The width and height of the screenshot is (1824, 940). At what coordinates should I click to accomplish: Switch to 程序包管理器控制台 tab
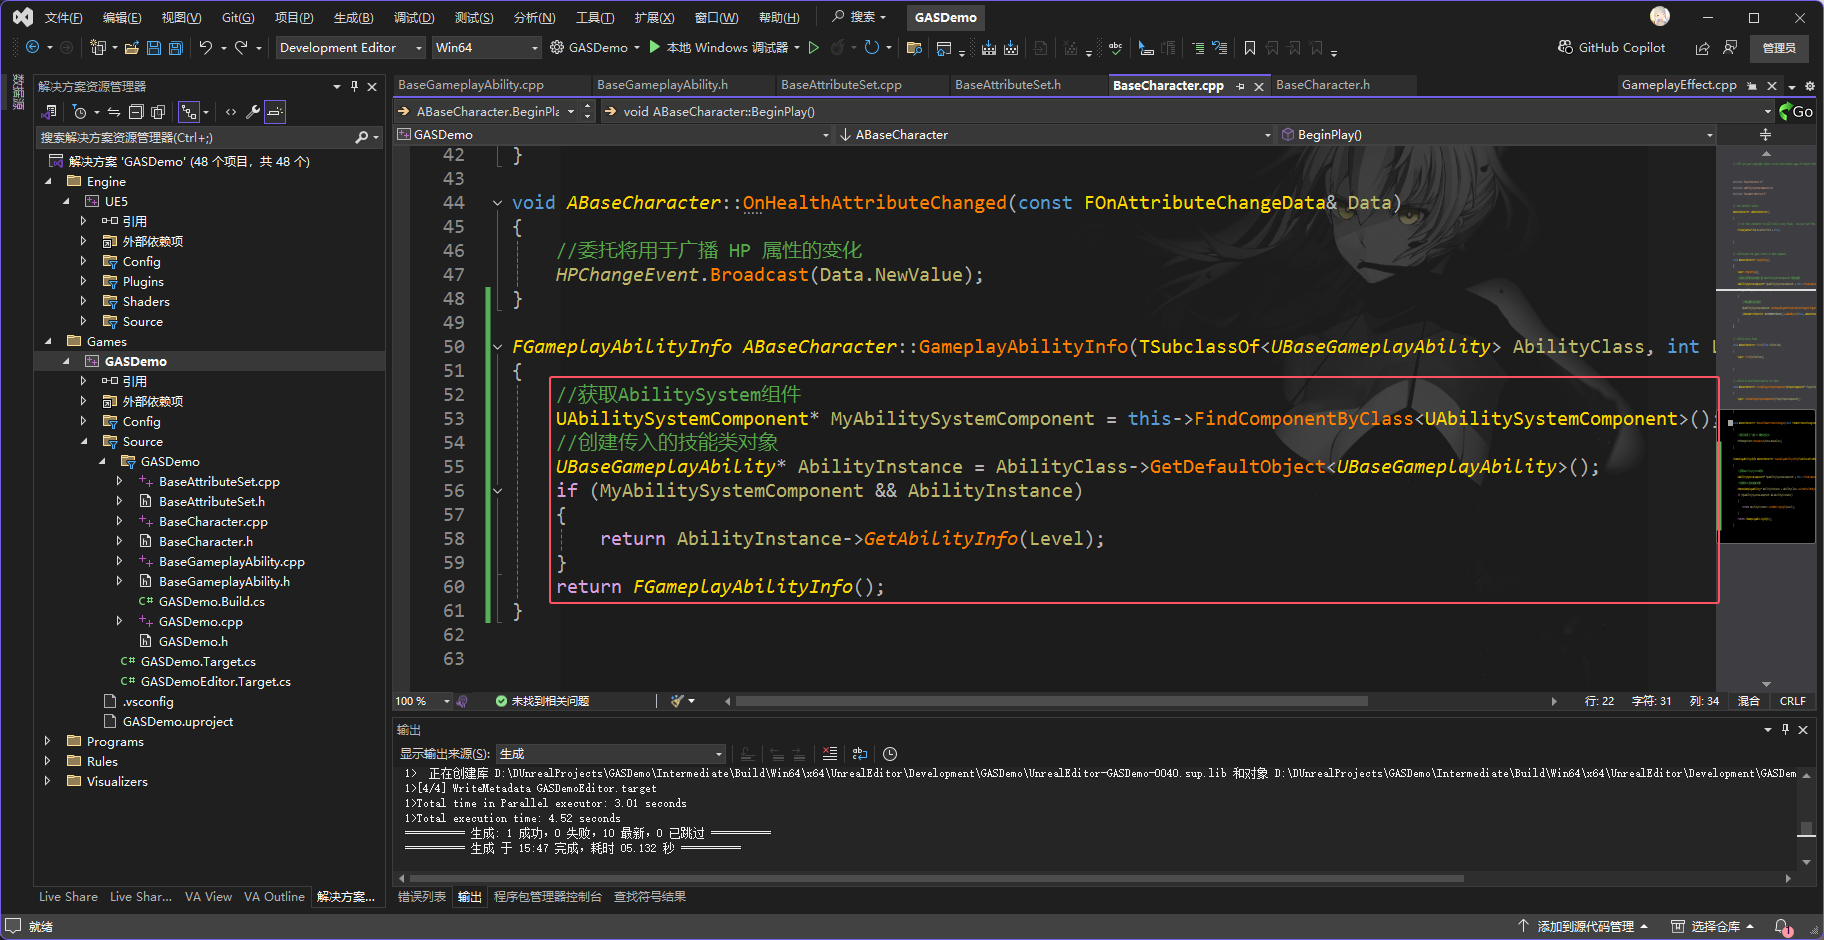click(x=548, y=896)
